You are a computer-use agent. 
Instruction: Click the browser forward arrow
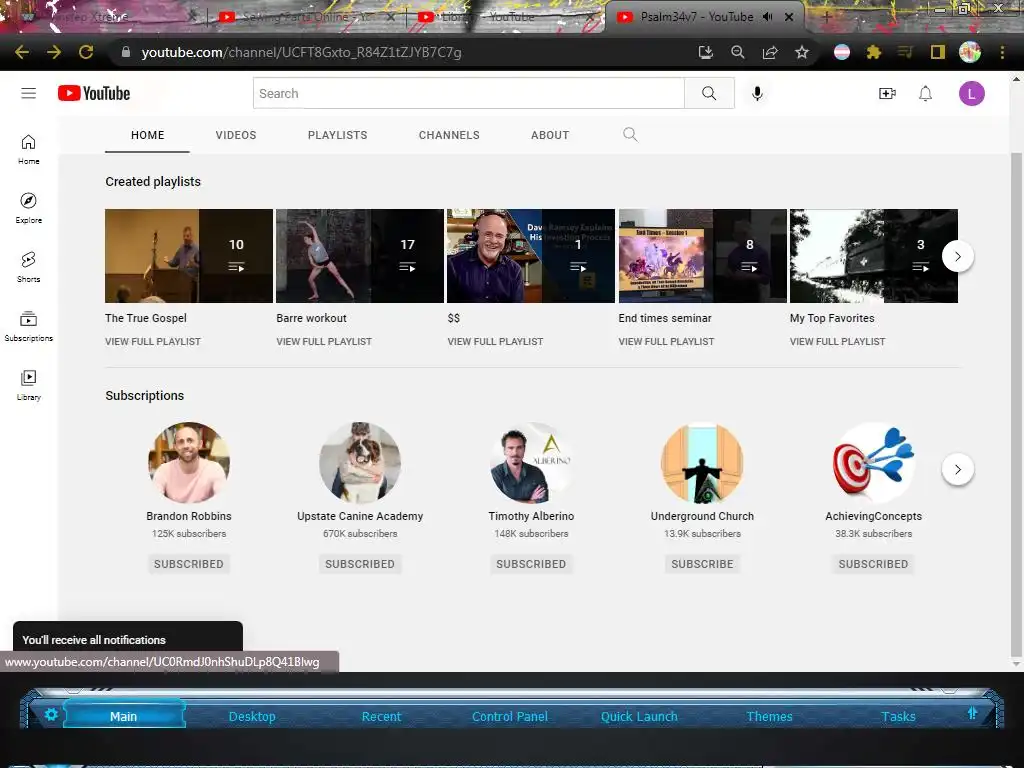(54, 52)
